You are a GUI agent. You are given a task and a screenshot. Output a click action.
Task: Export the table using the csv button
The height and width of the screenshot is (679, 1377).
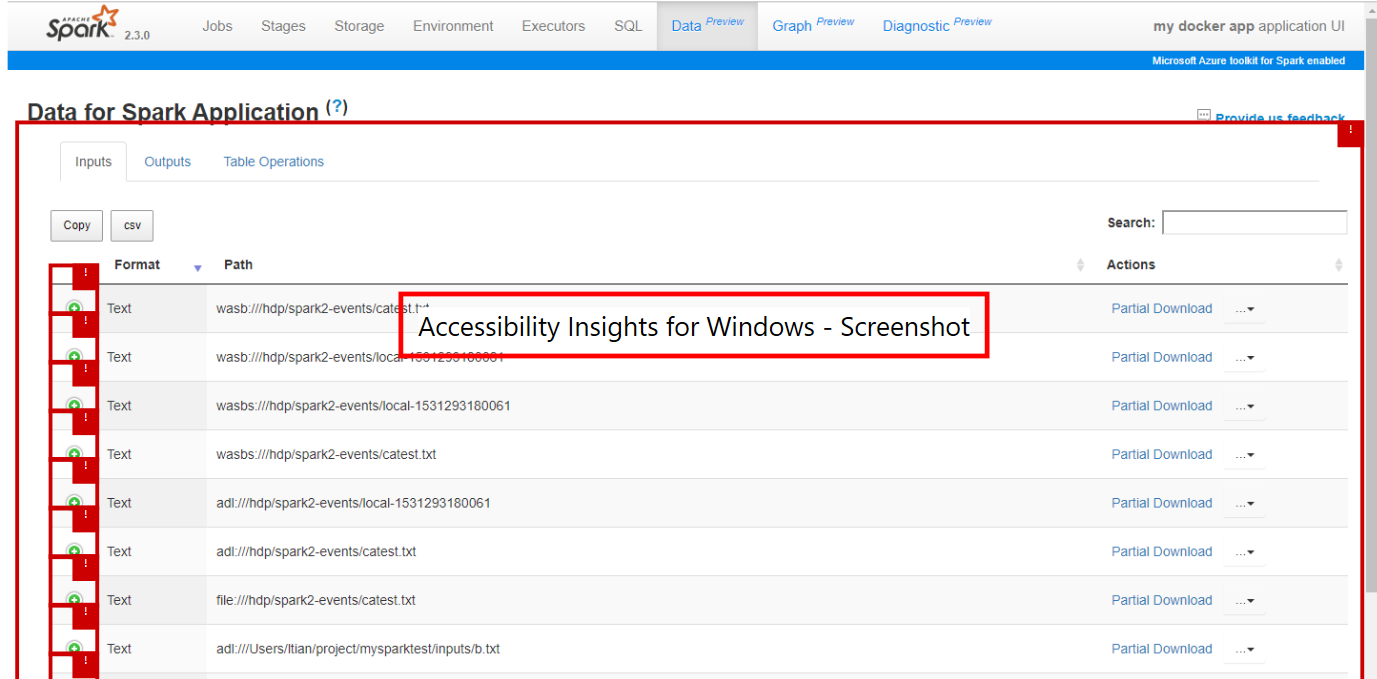click(131, 225)
